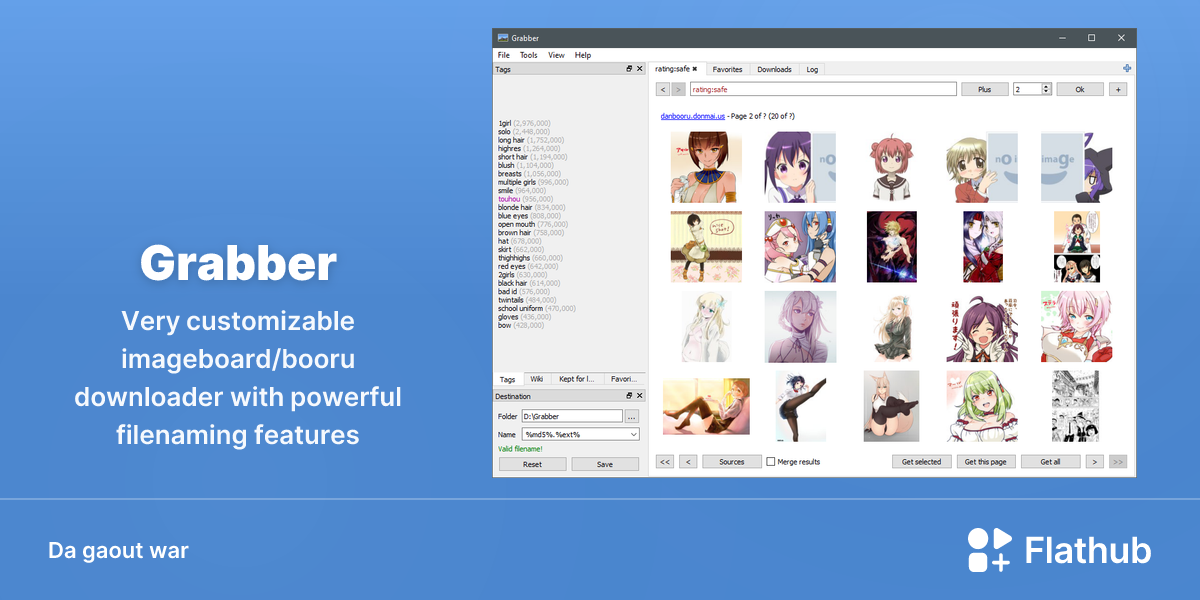Add a new tab with the blue plus icon
Viewport: 1200px width, 600px height.
click(x=1127, y=68)
